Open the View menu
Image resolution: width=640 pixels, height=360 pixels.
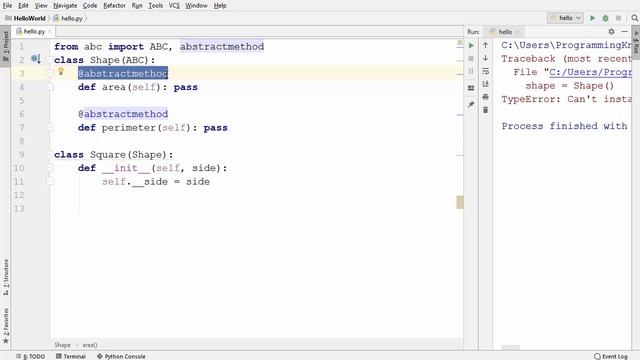point(41,5)
